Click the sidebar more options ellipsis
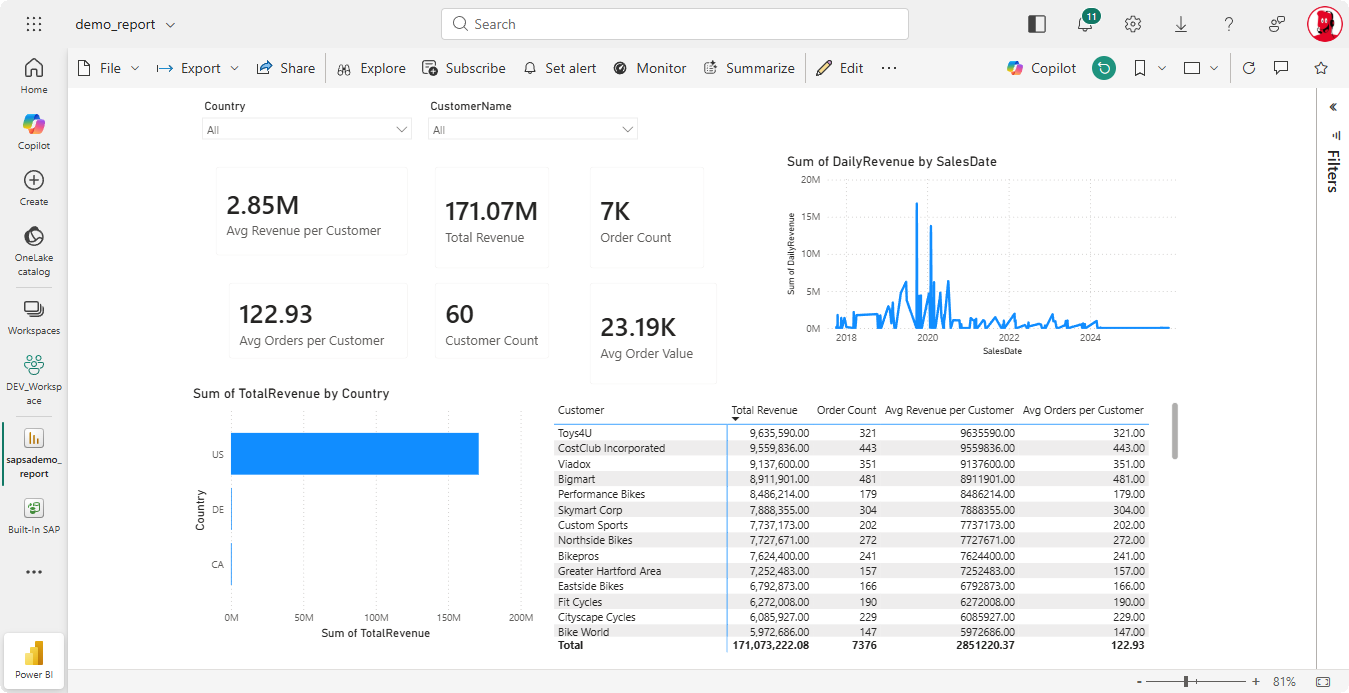This screenshot has height=693, width=1349. pos(34,572)
